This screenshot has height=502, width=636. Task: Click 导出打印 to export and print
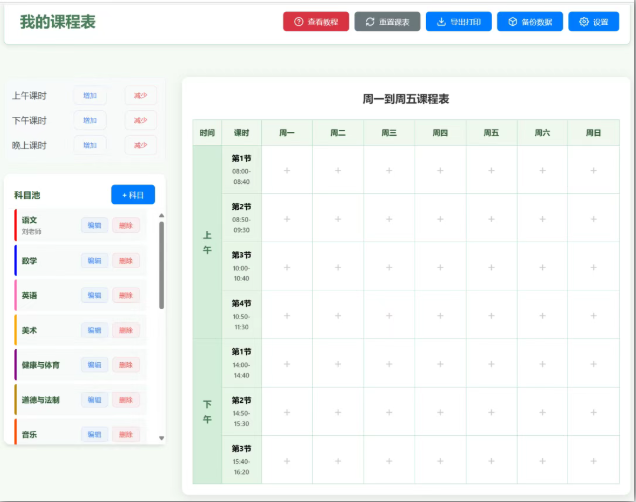pyautogui.click(x=458, y=21)
